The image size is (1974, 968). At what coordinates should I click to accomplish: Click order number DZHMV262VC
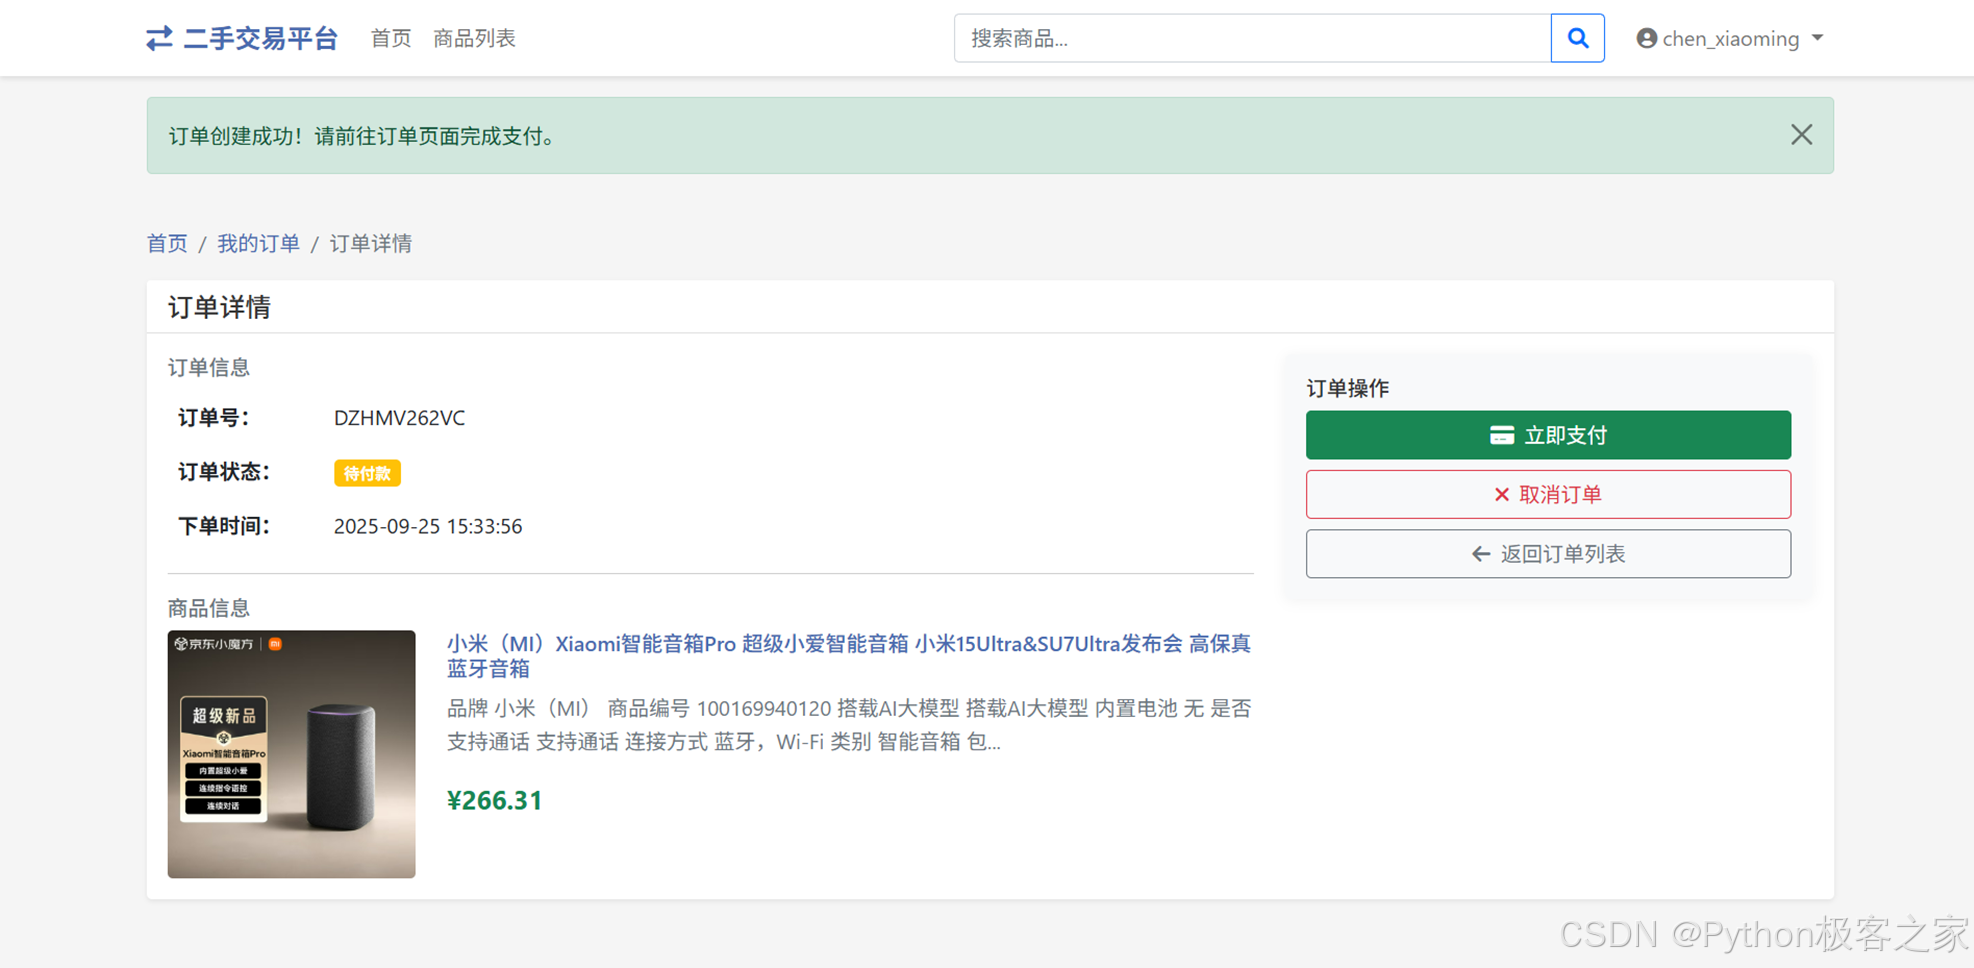(x=399, y=418)
